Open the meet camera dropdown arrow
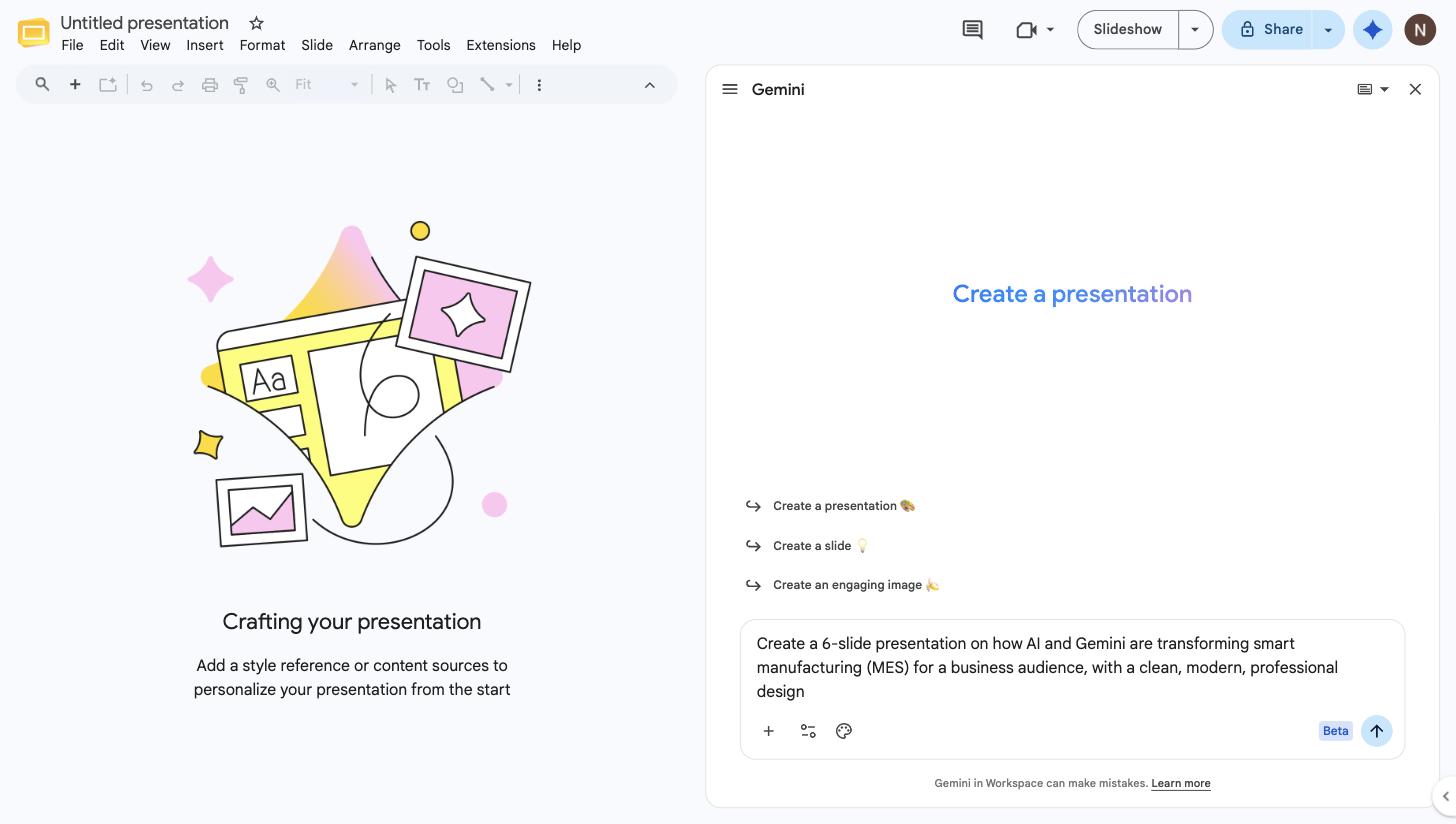The image size is (1456, 824). 1050,30
